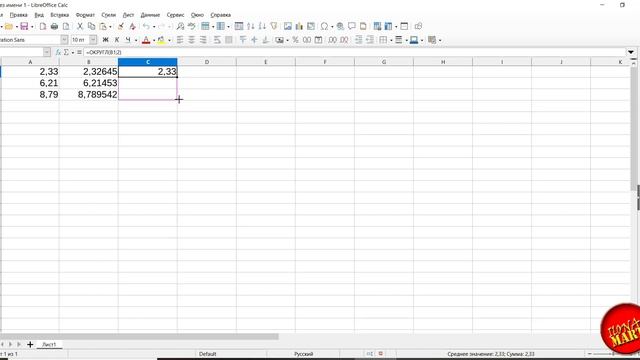Click the Cut scissors icon
The width and height of the screenshot is (640, 360).
click(x=80, y=27)
